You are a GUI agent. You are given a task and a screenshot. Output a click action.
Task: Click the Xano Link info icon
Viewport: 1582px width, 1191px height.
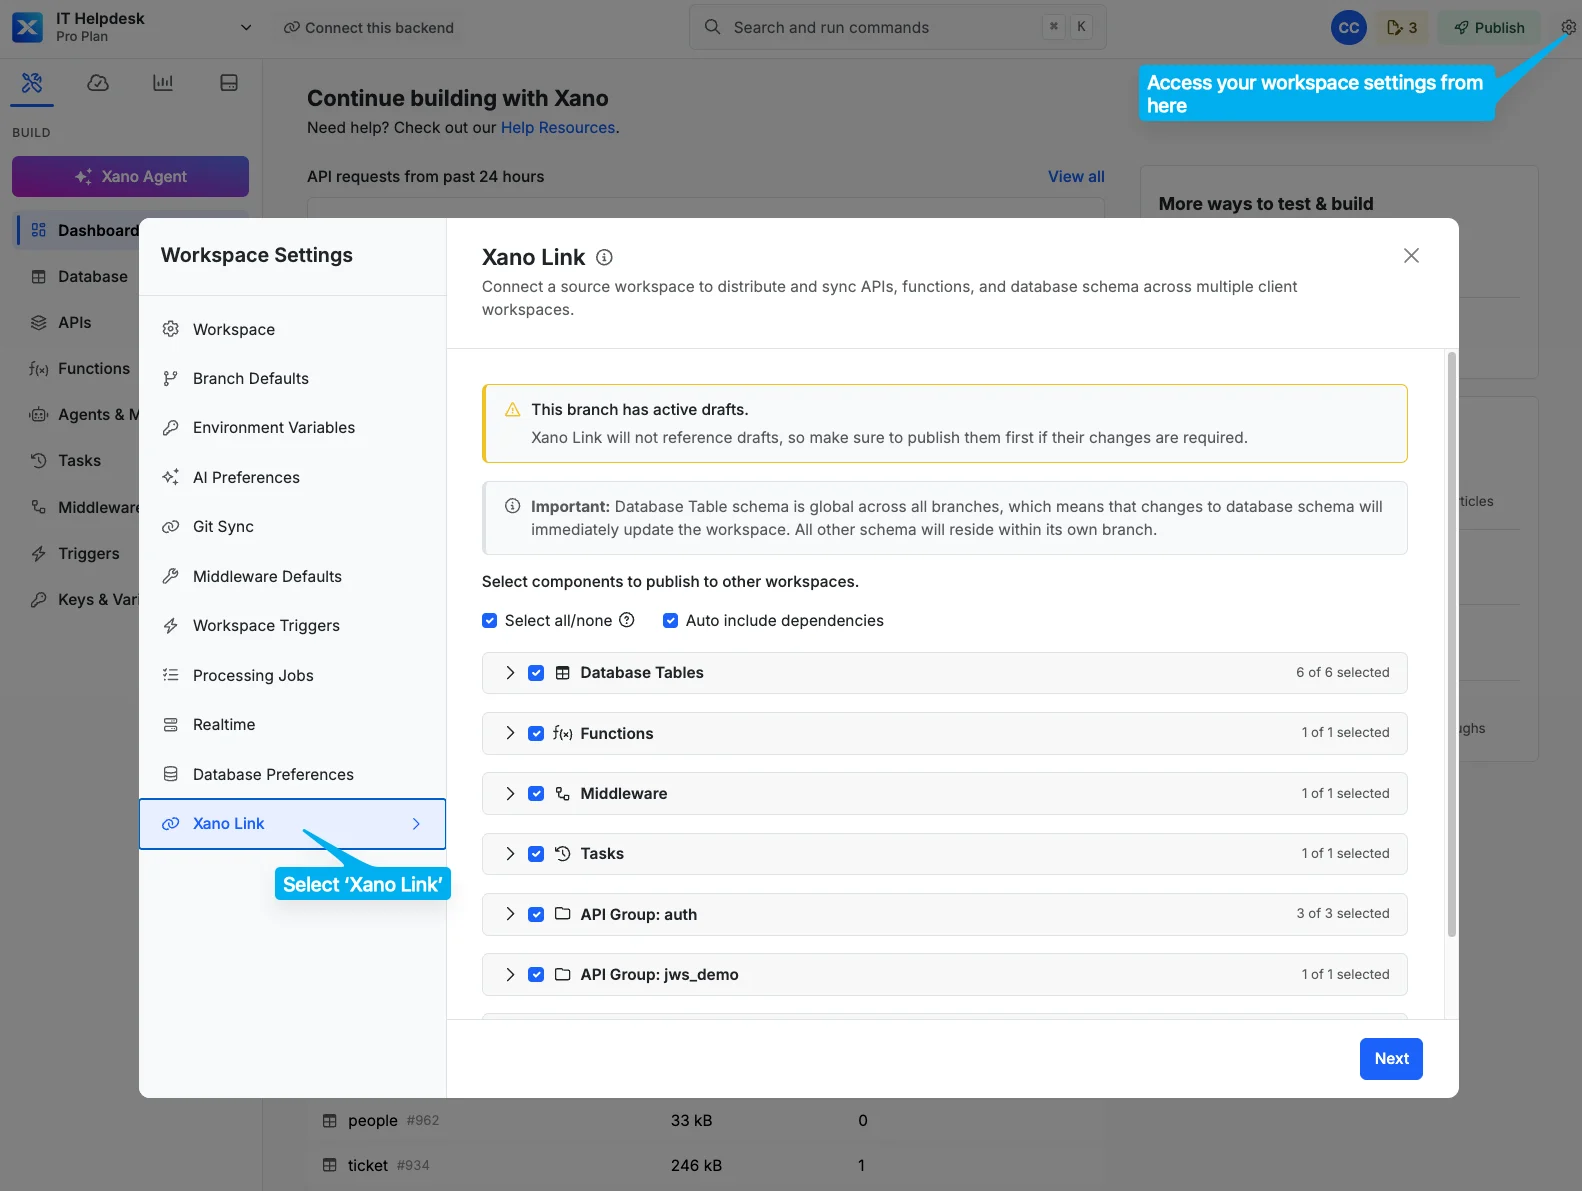604,257
